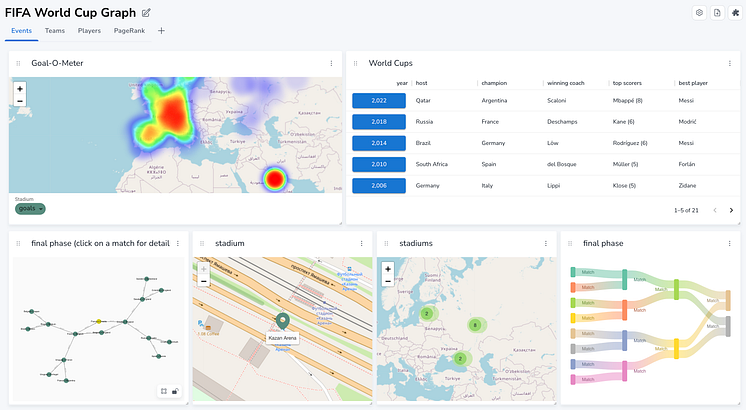The height and width of the screenshot is (410, 746).
Task: Open stadiums card options menu
Action: click(546, 244)
